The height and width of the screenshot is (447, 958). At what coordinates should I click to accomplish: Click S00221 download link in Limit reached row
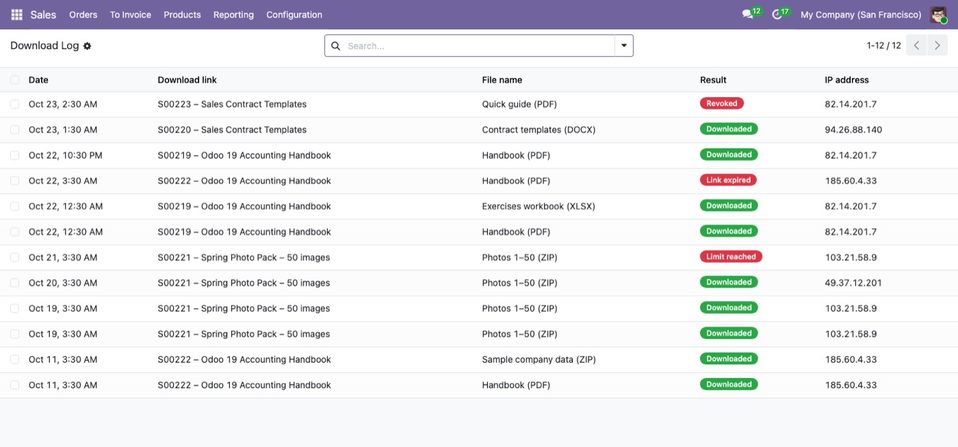click(244, 258)
